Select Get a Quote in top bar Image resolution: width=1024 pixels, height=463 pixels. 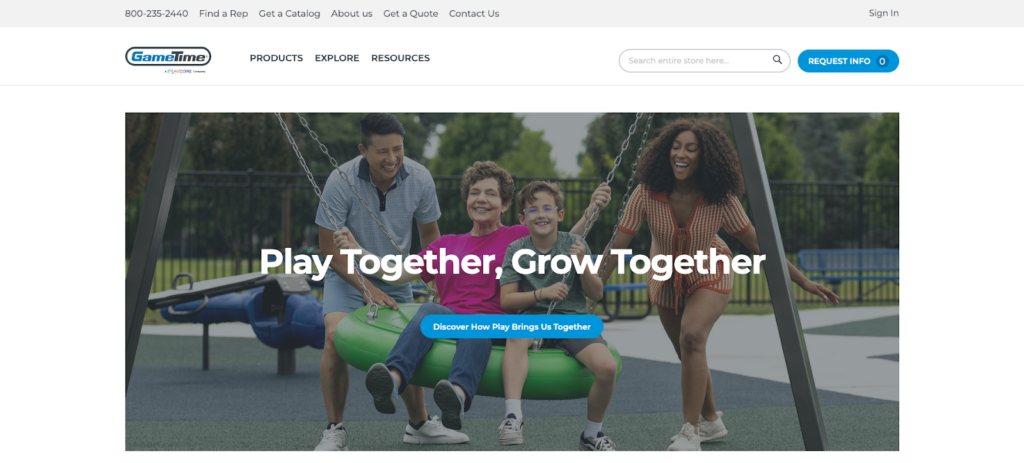(x=411, y=14)
